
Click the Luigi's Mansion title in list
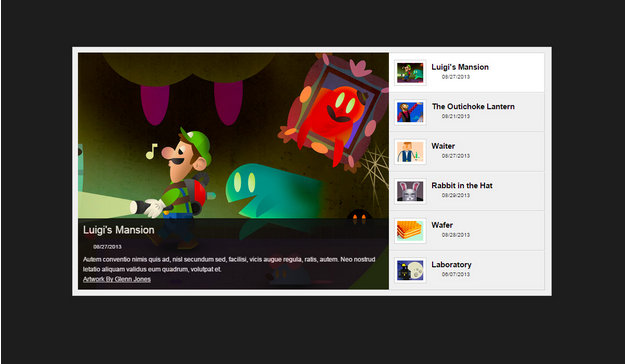tap(460, 67)
